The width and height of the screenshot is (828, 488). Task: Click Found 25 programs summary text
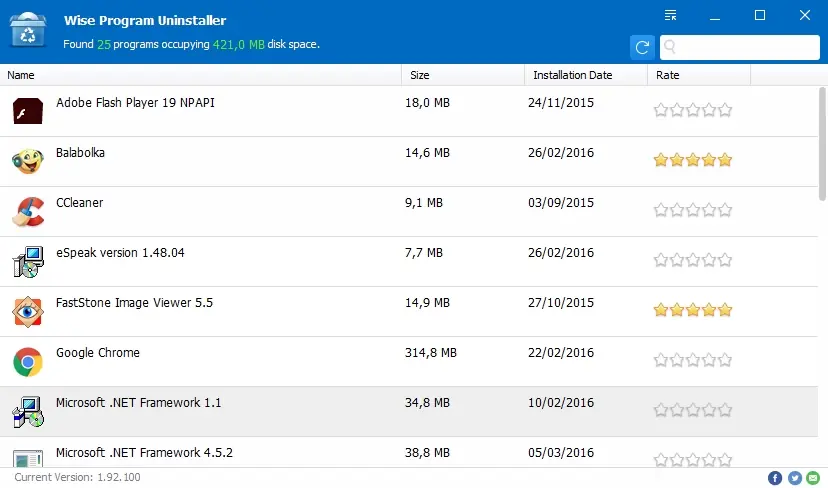pos(192,44)
